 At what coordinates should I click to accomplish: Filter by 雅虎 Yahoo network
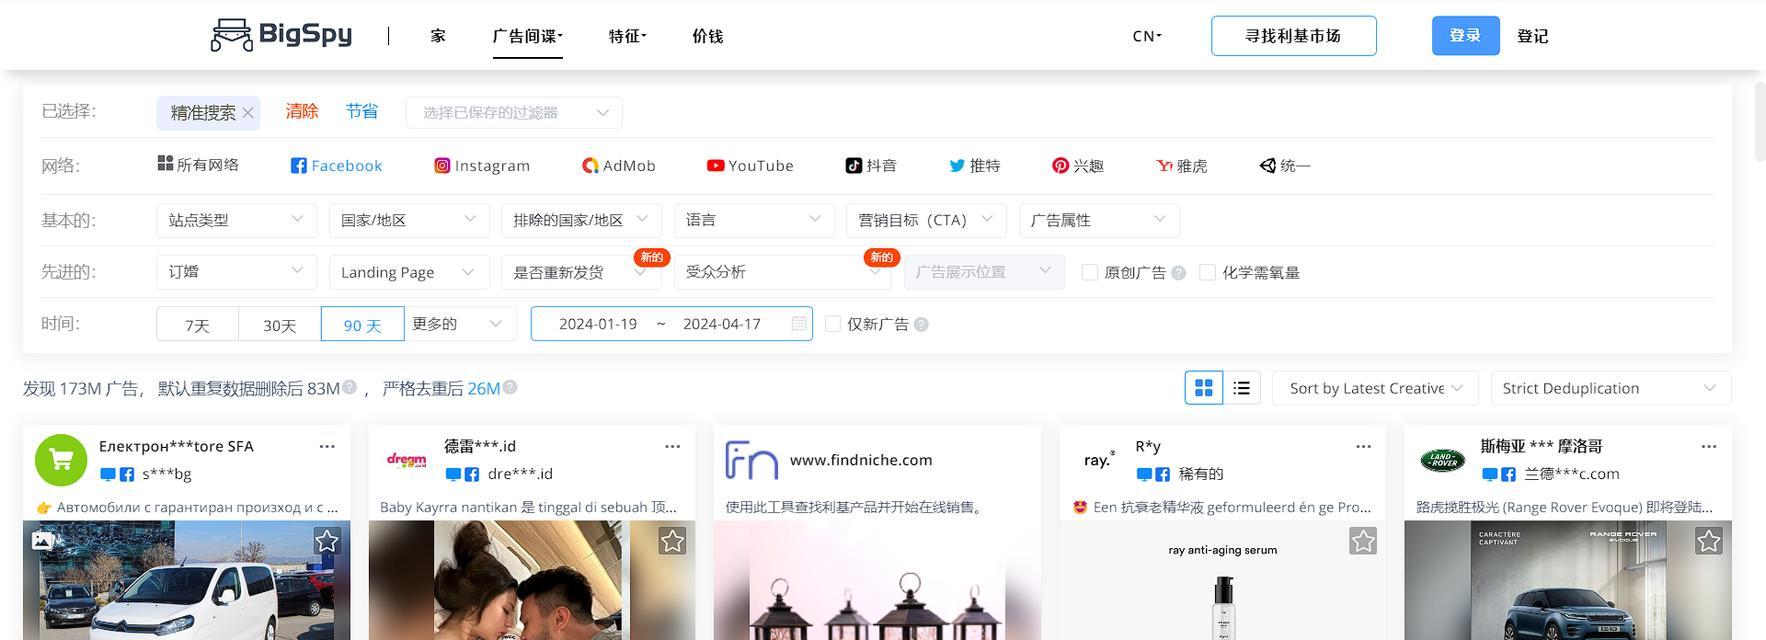coord(1182,166)
